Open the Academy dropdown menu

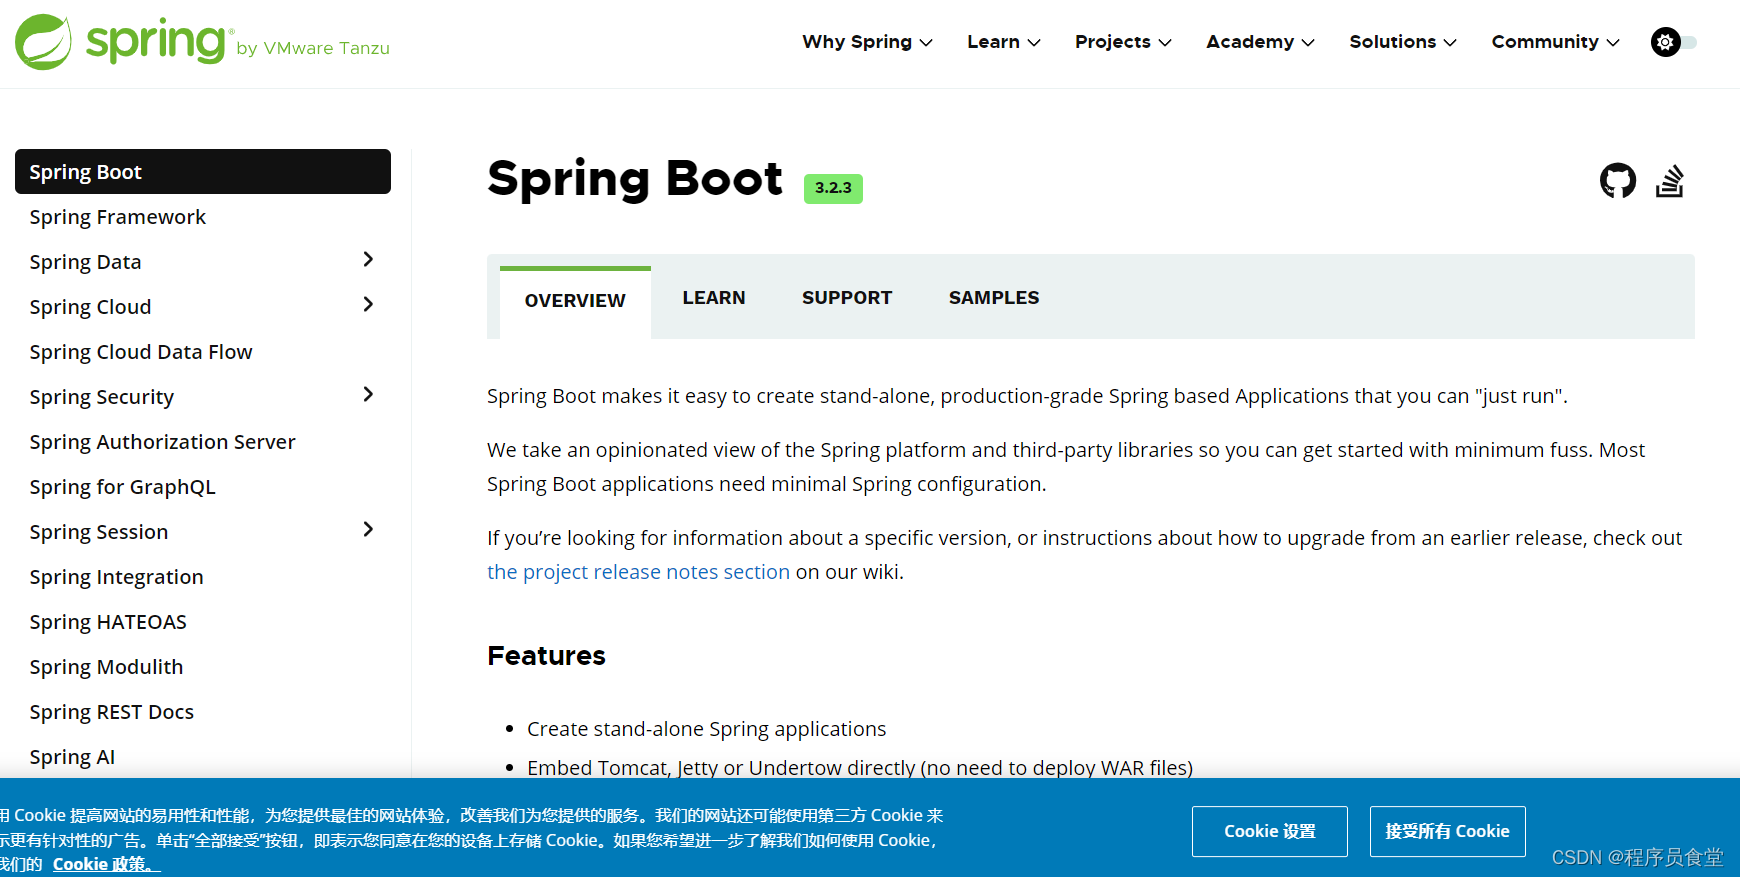1260,42
